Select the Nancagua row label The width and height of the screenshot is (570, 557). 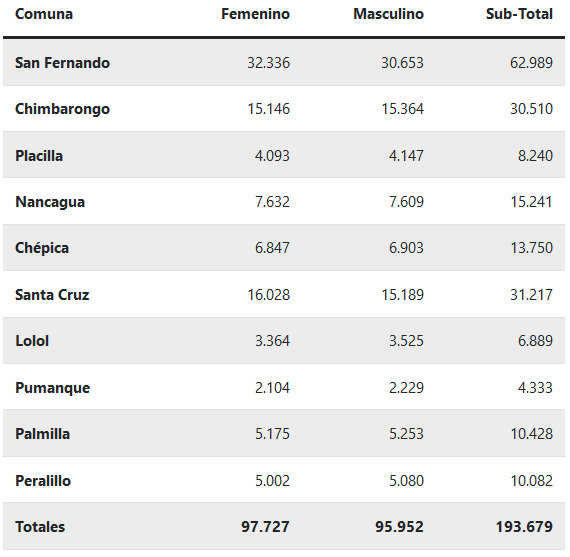(50, 202)
